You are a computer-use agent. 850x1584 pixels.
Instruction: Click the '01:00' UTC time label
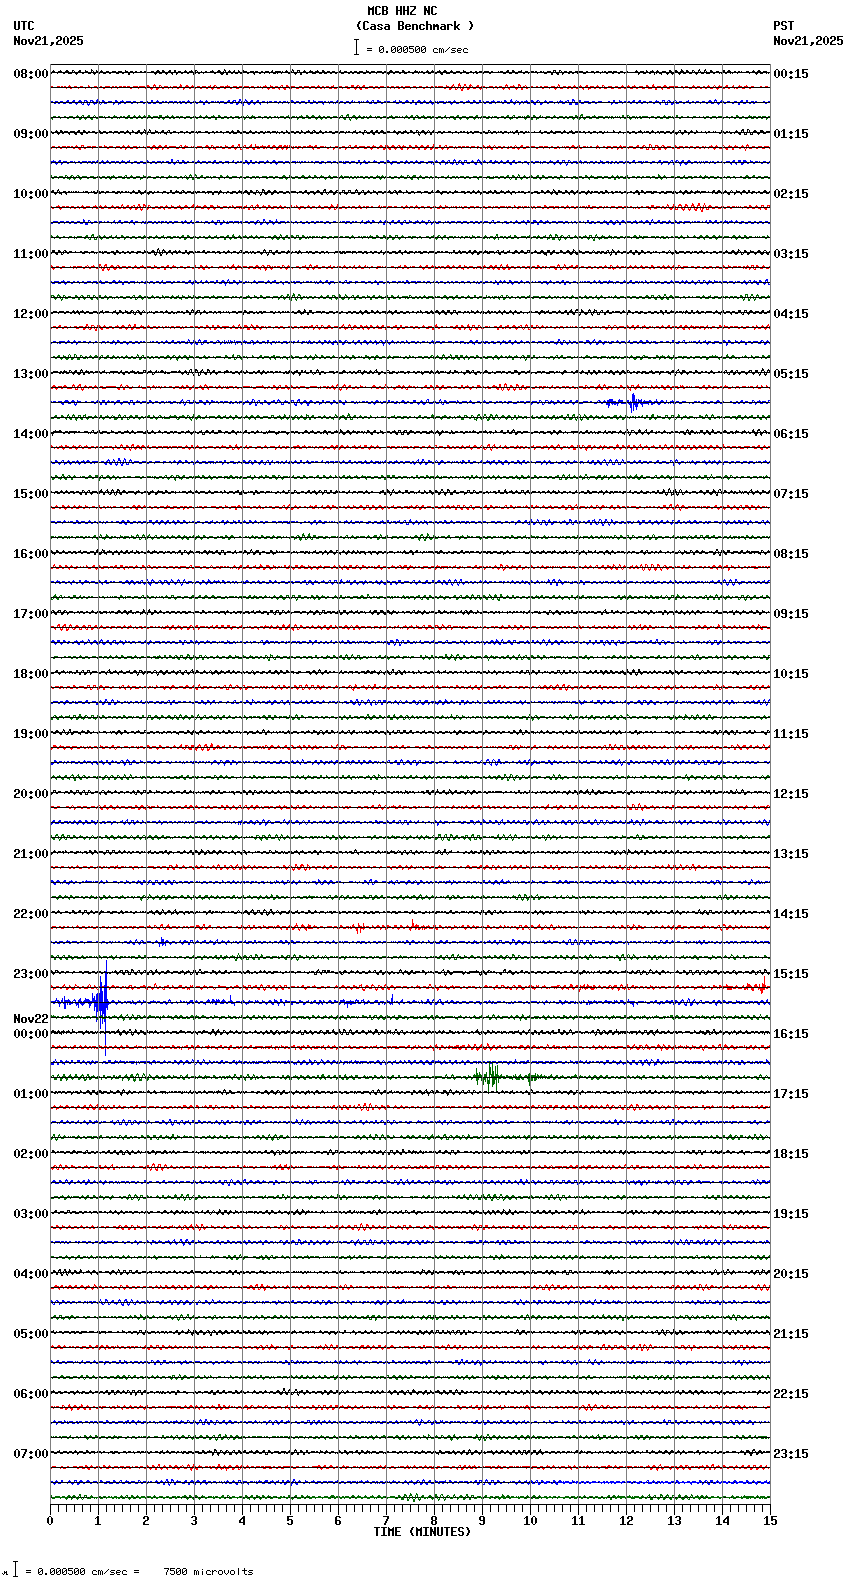click(x=31, y=1094)
